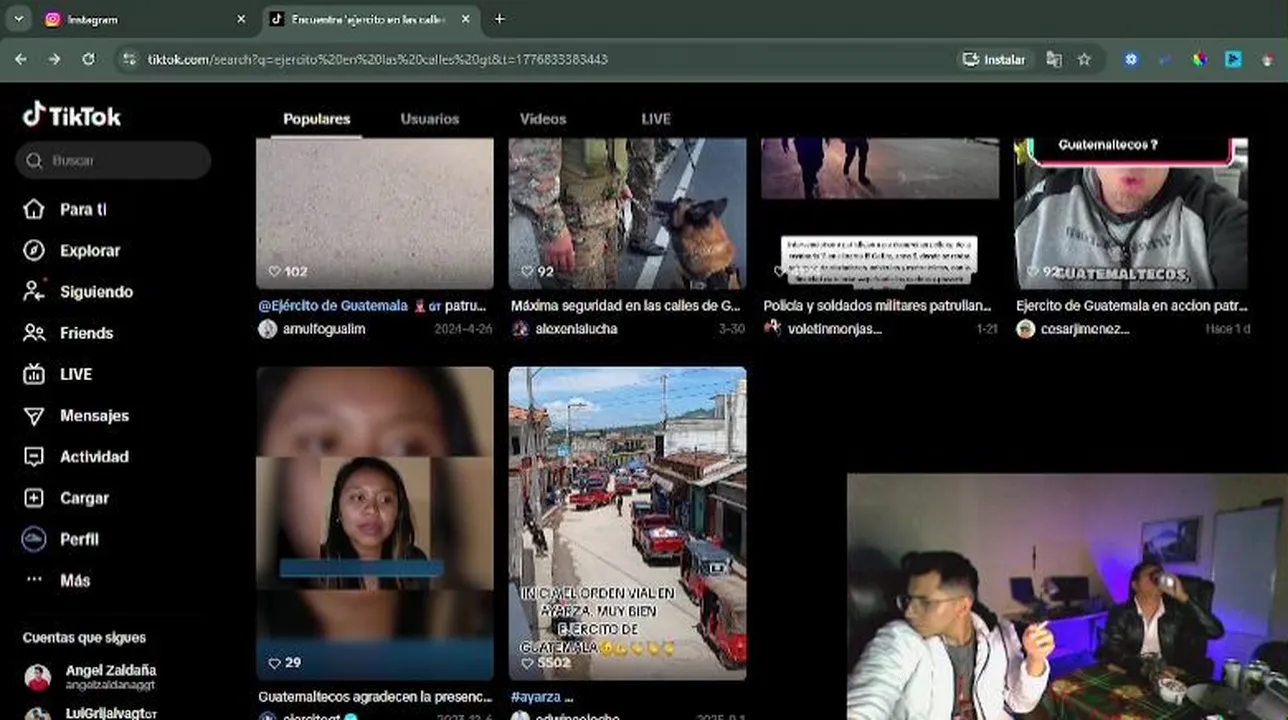Click the blue gear extension icon
The image size is (1288, 720).
[1131, 59]
